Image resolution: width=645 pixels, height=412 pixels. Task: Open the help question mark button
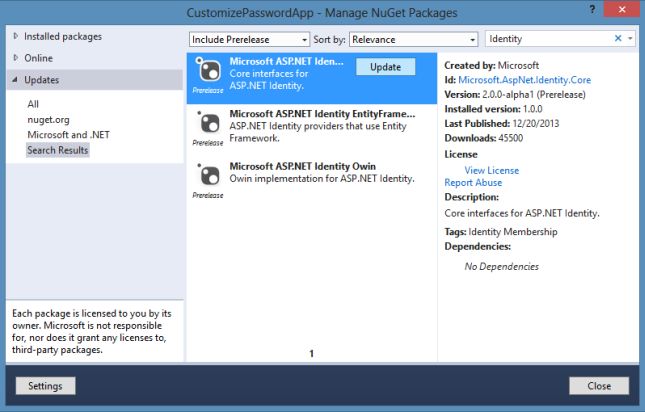[x=592, y=9]
